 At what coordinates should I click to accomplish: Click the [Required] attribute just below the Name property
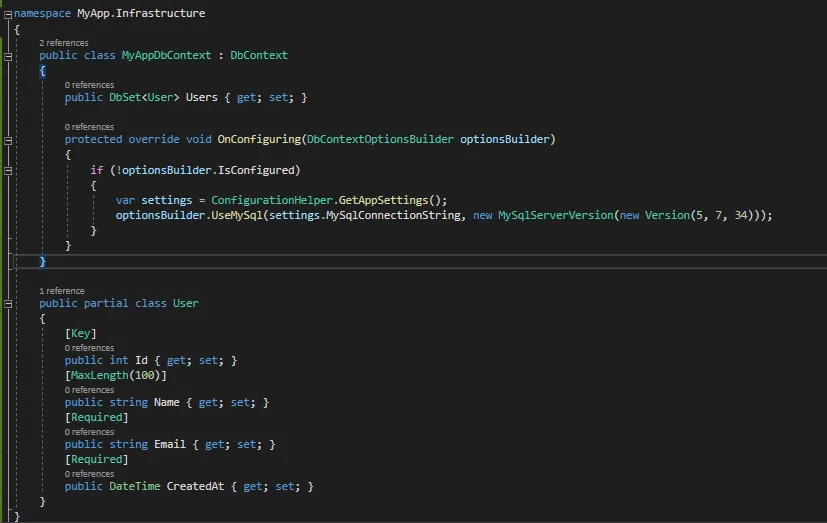pyautogui.click(x=96, y=418)
